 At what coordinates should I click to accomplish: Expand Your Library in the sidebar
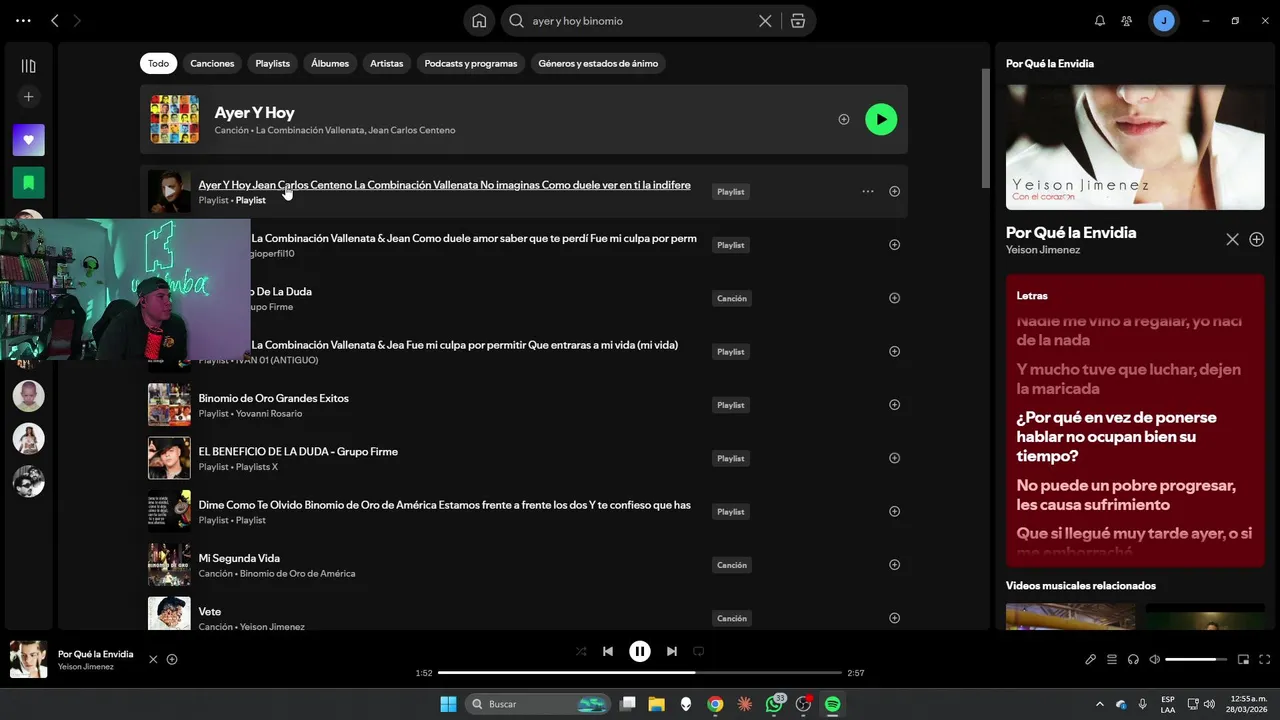click(x=28, y=66)
